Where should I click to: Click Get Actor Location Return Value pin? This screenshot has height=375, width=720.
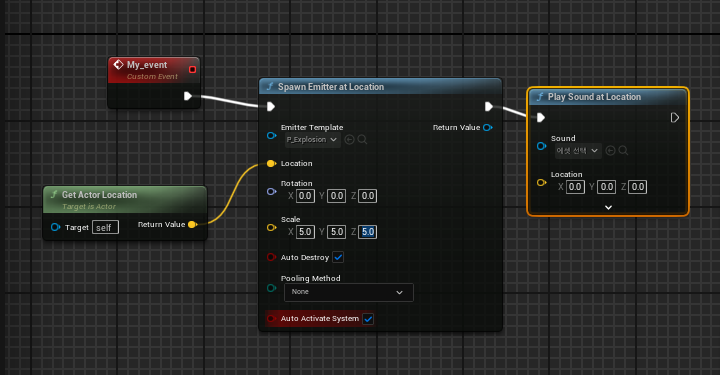point(192,224)
